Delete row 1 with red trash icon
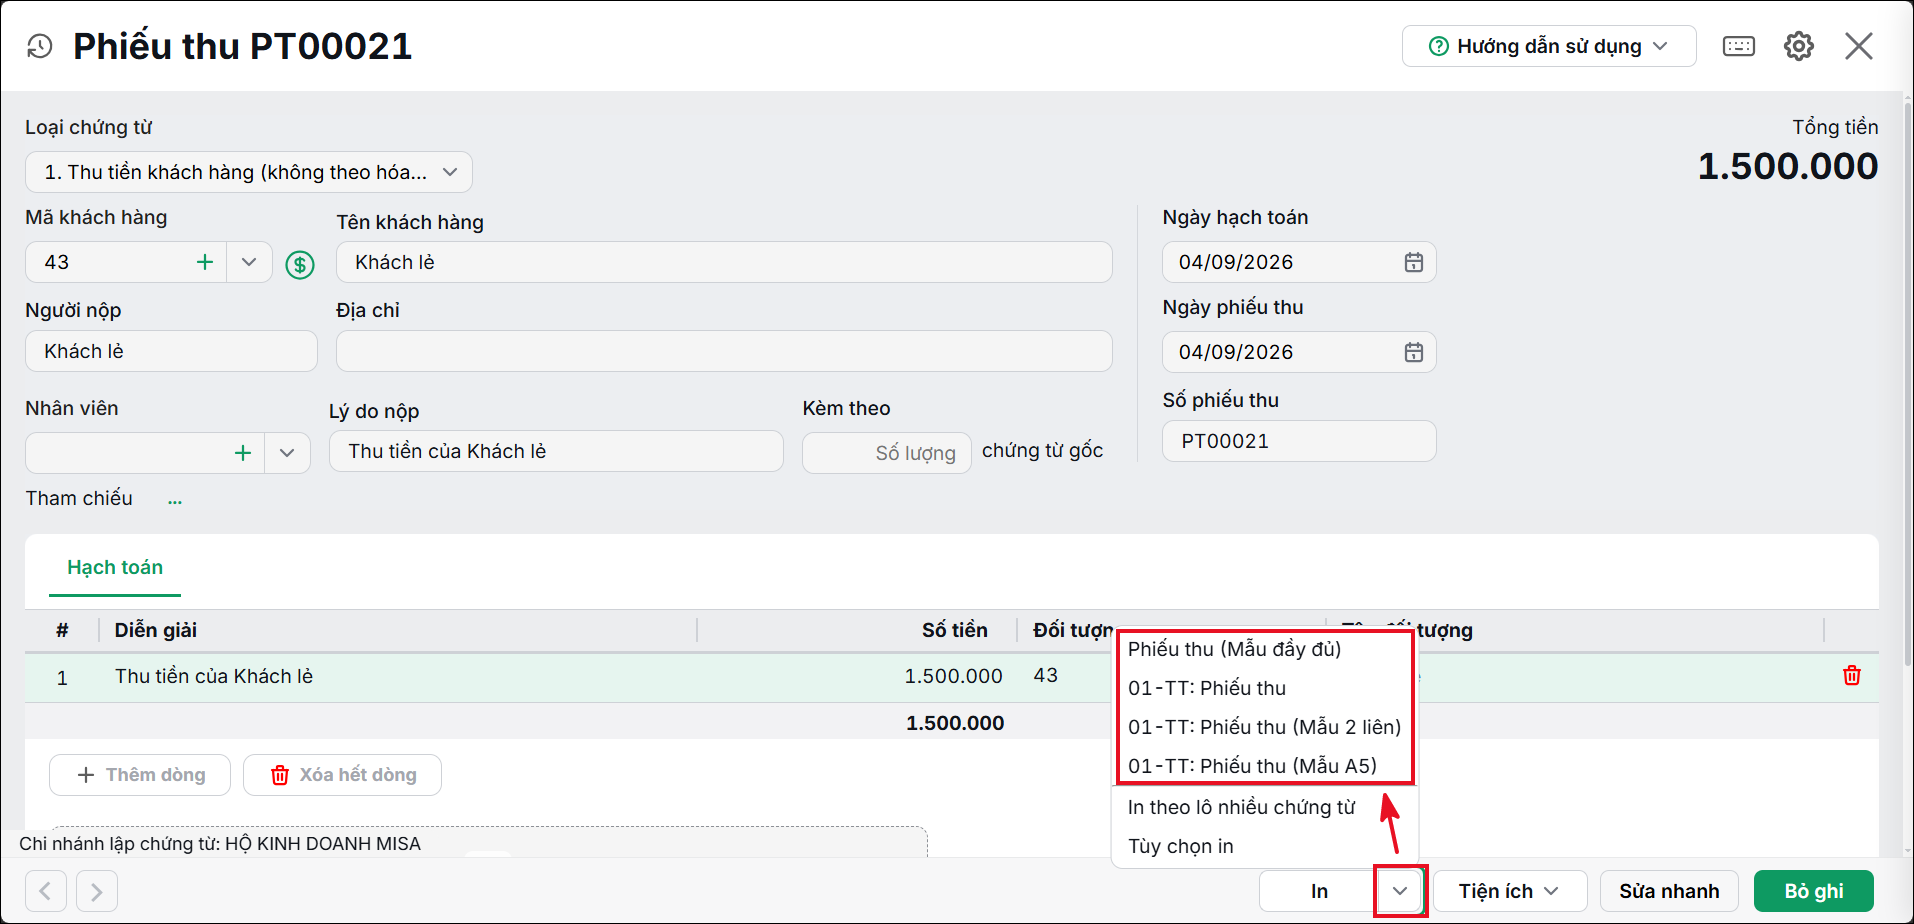The width and height of the screenshot is (1914, 924). [x=1851, y=676]
